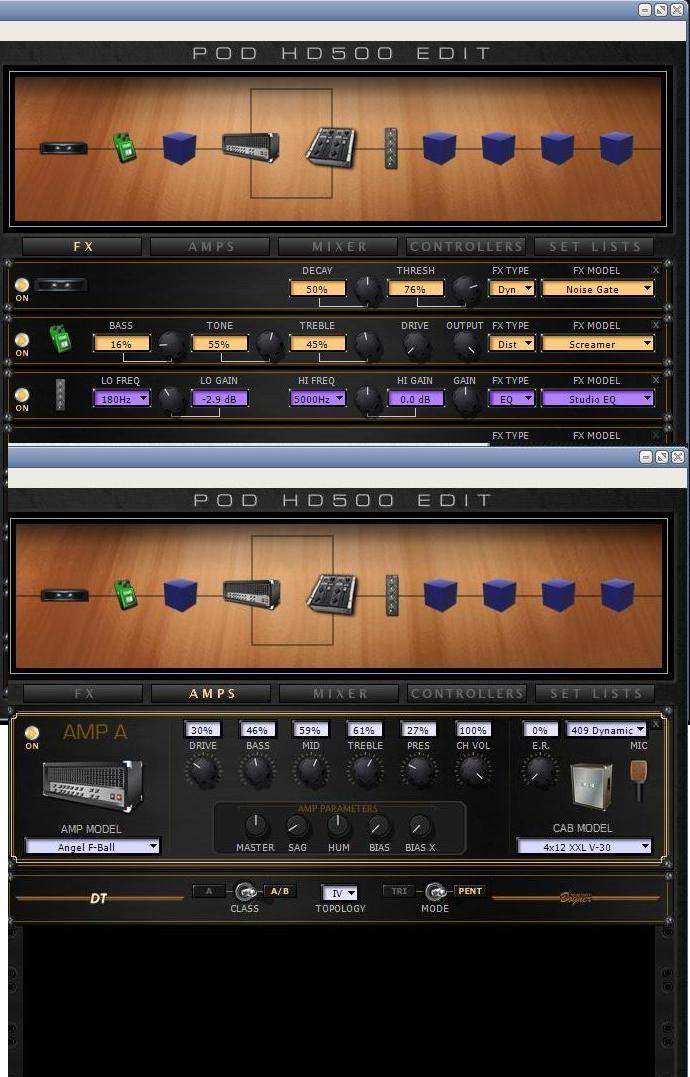Open CONTROLLERS tab in upper window

click(466, 247)
